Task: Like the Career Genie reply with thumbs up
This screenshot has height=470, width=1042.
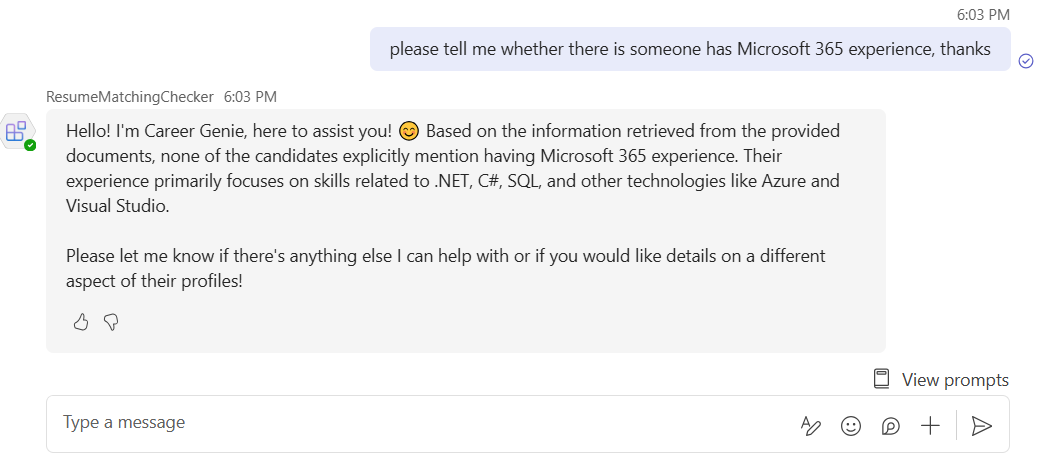Action: [x=81, y=322]
